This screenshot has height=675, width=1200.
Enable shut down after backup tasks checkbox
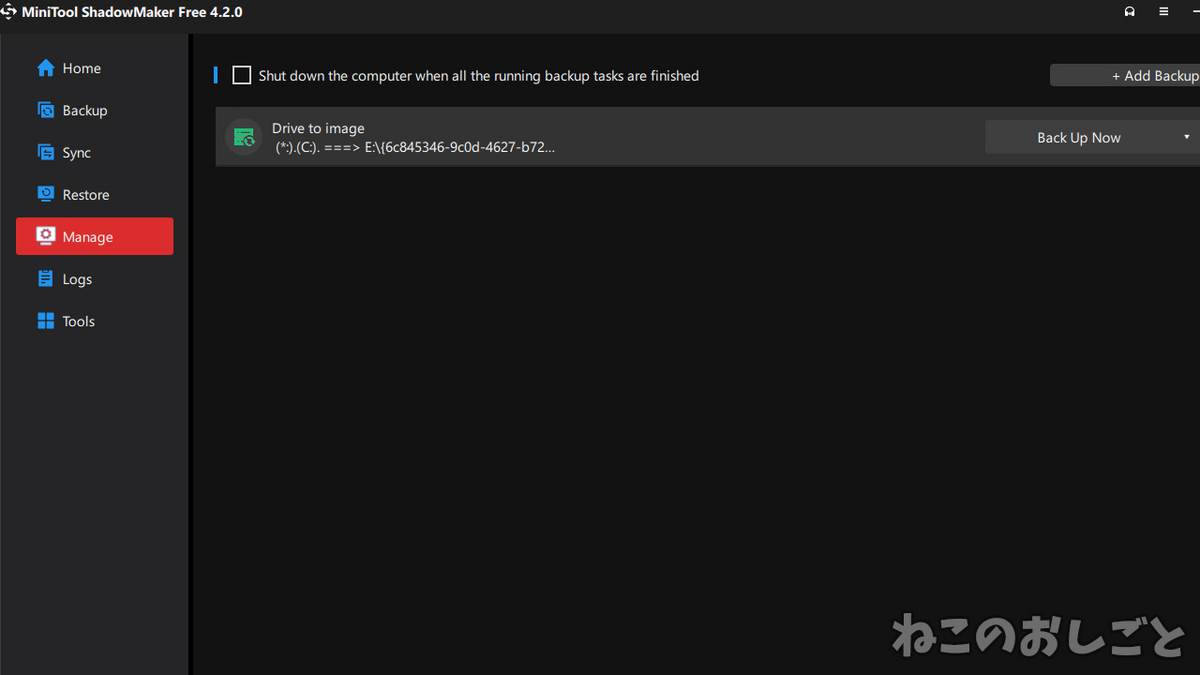pos(242,76)
